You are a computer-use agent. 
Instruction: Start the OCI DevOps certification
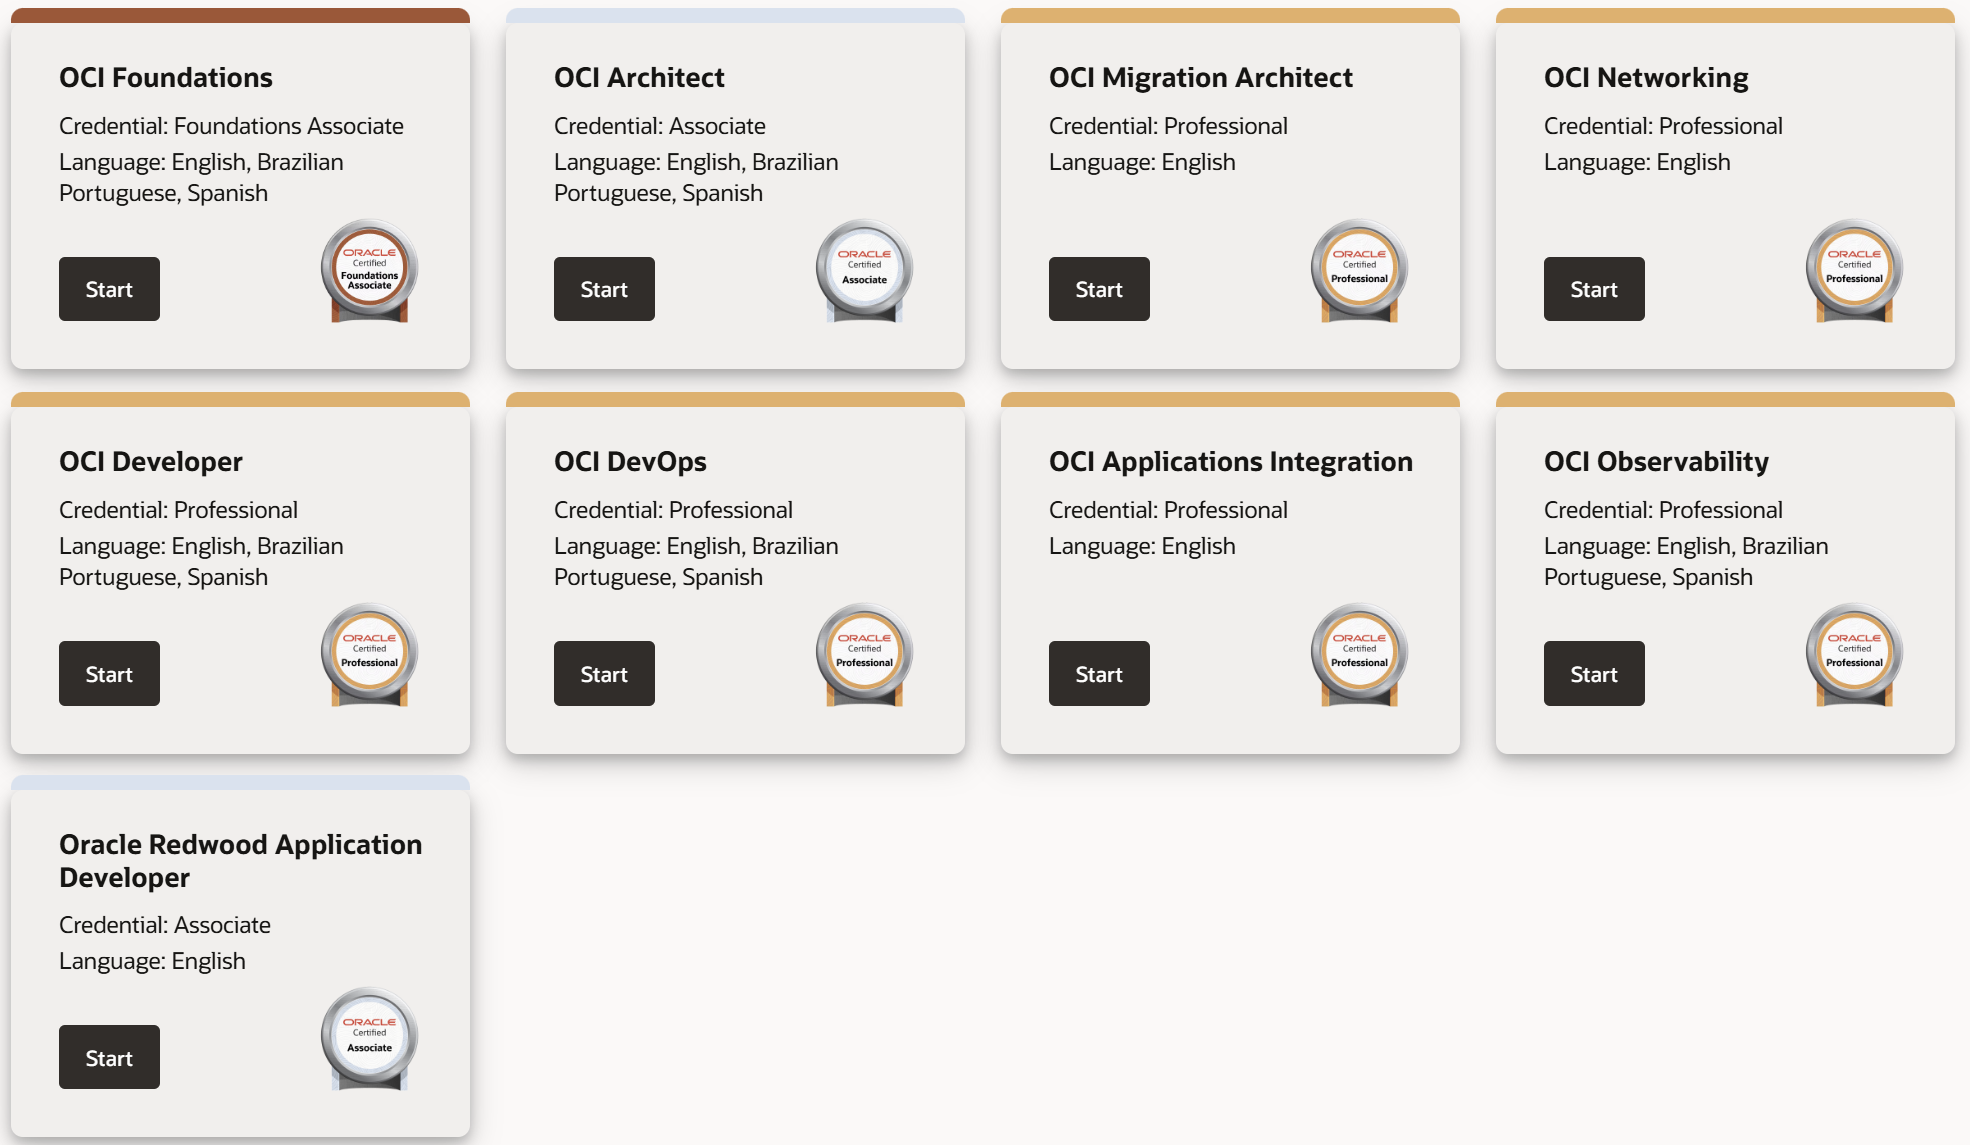pyautogui.click(x=604, y=673)
